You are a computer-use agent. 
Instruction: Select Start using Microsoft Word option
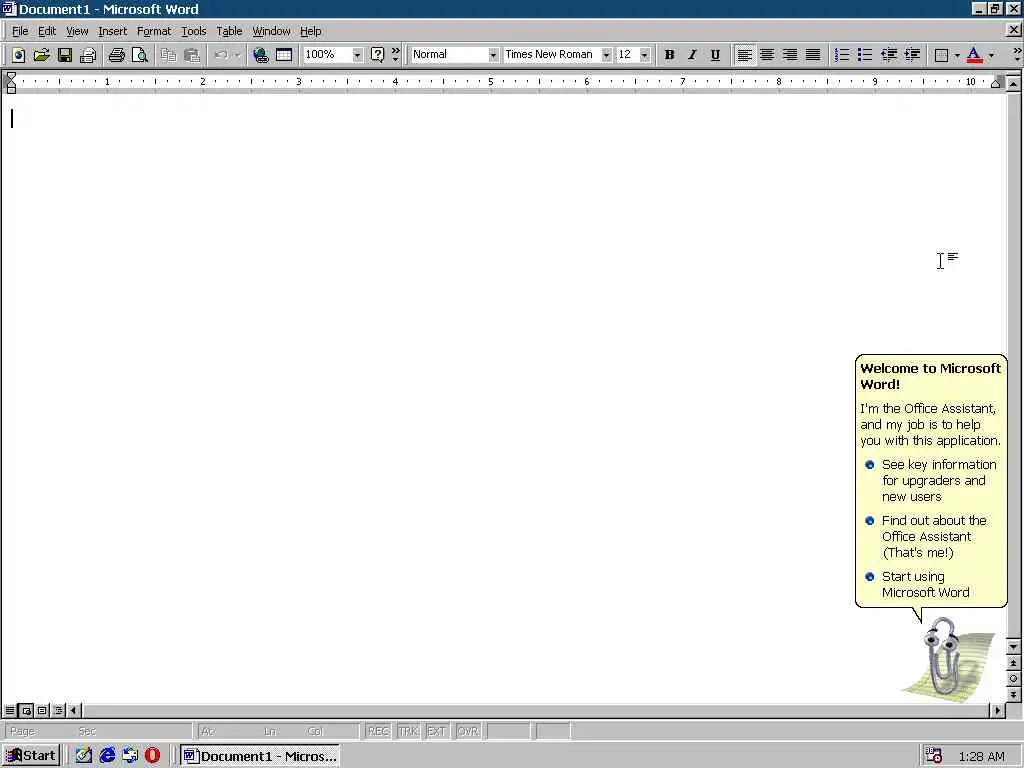point(918,584)
